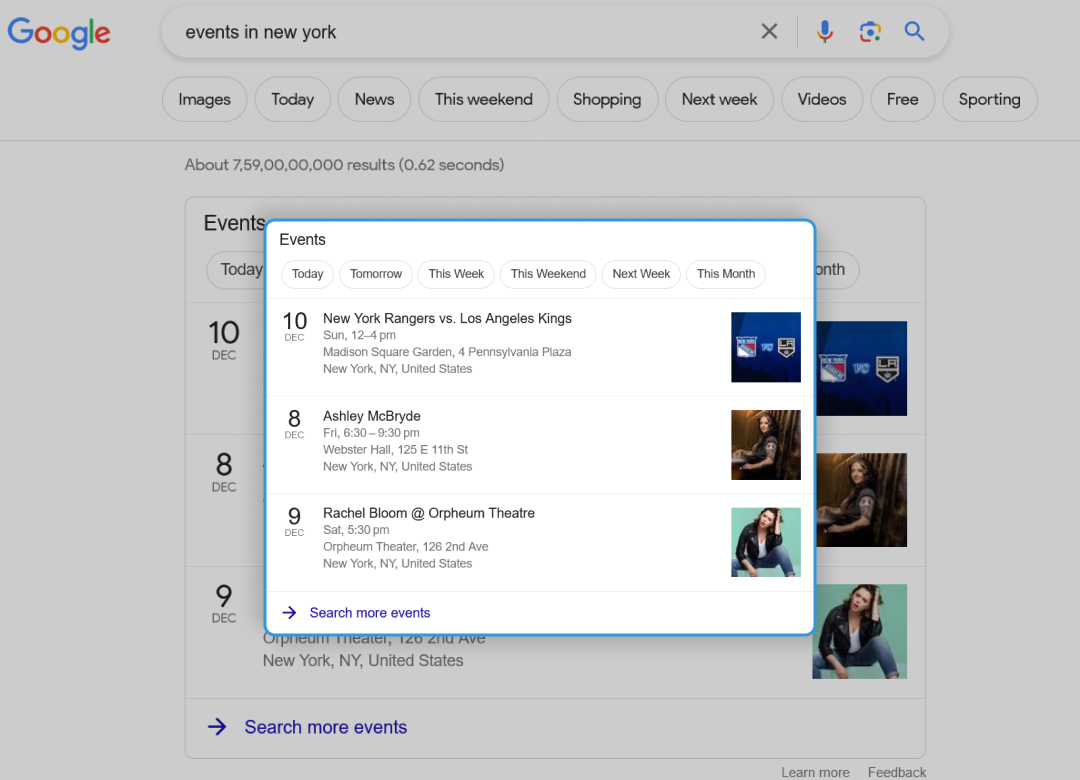The width and height of the screenshot is (1080, 780).
Task: Click arrow icon beside popup Search more events
Action: [x=290, y=613]
